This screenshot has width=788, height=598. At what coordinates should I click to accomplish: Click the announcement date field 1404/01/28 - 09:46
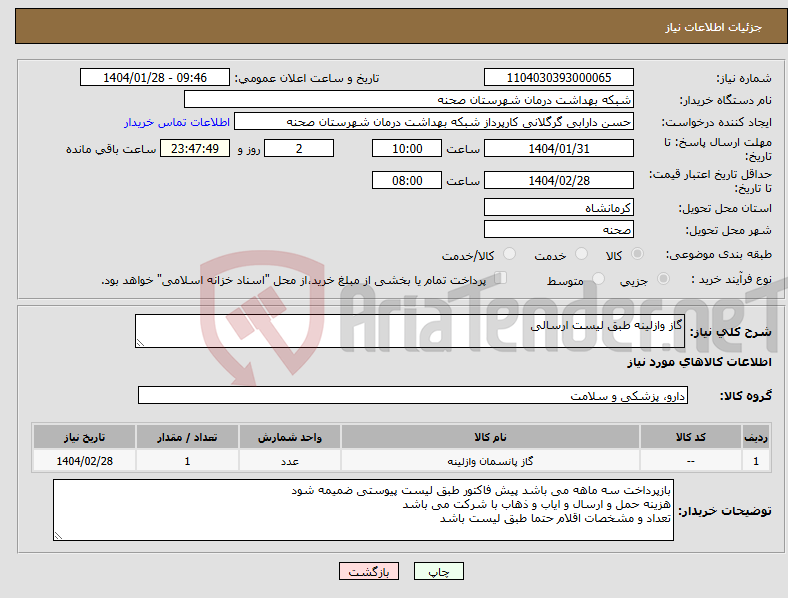click(x=155, y=77)
